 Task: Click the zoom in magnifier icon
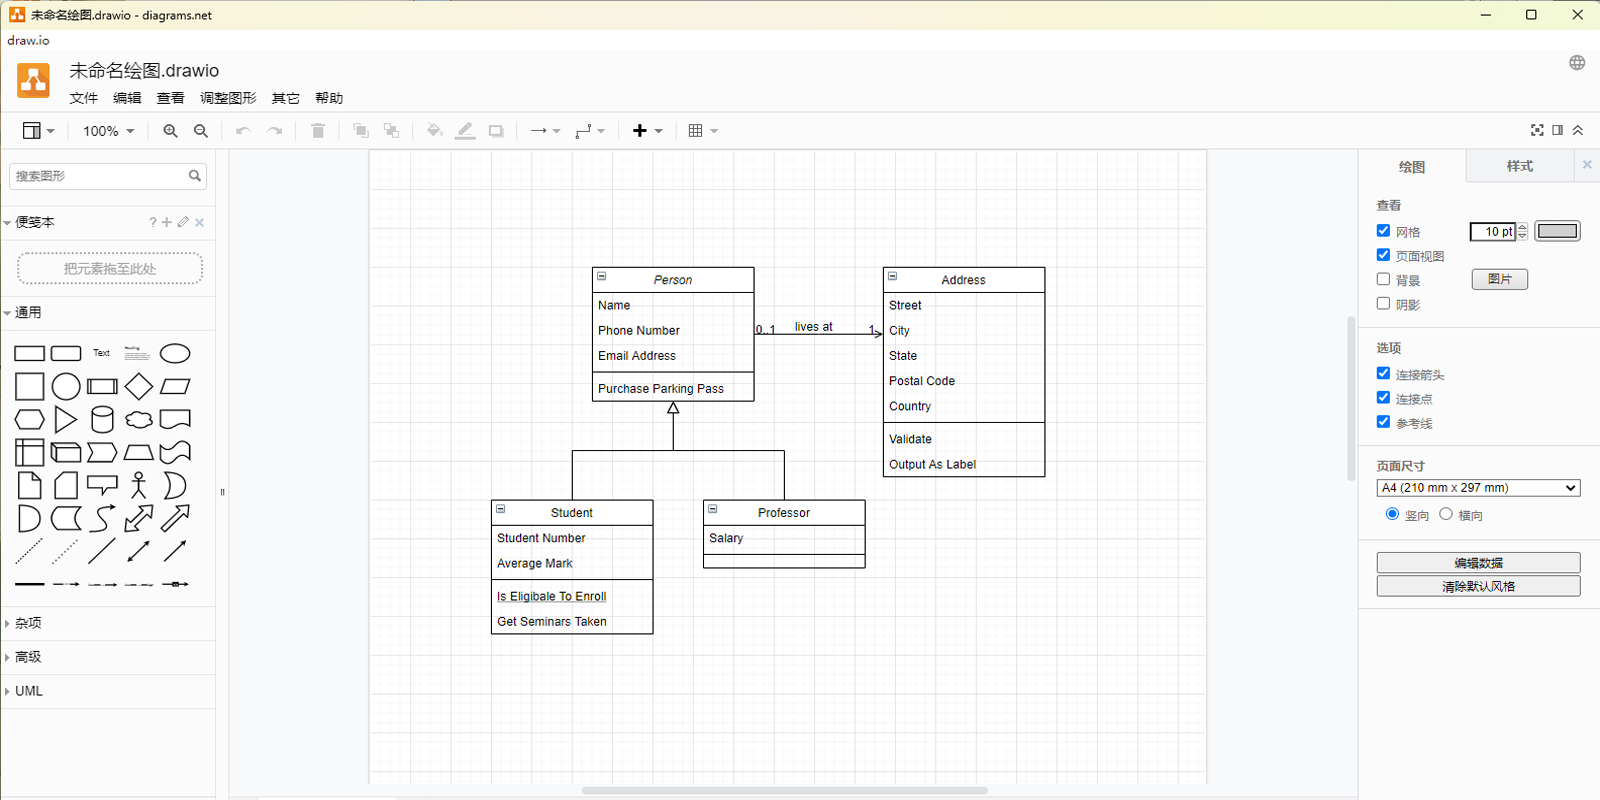[x=170, y=131]
